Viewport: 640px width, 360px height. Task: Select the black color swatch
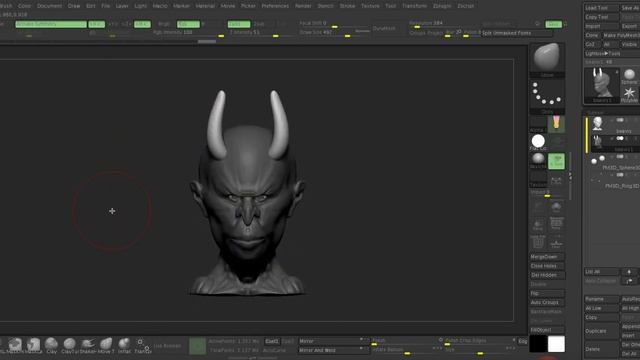538,344
